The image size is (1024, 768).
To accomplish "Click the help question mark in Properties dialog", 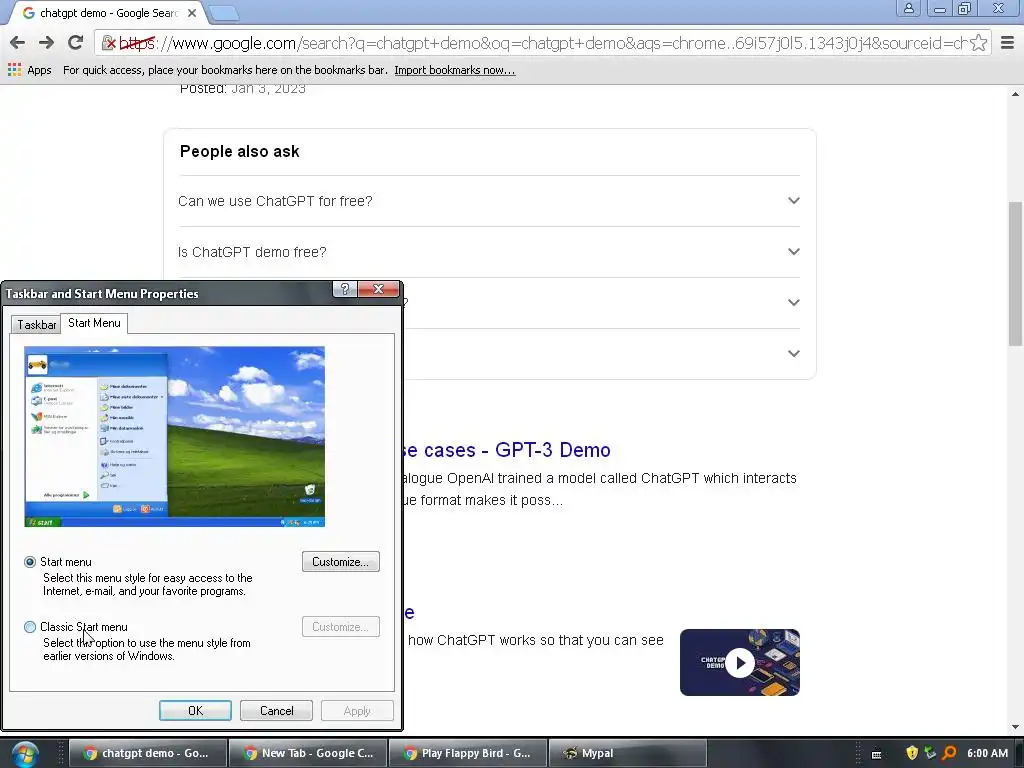I will [345, 289].
